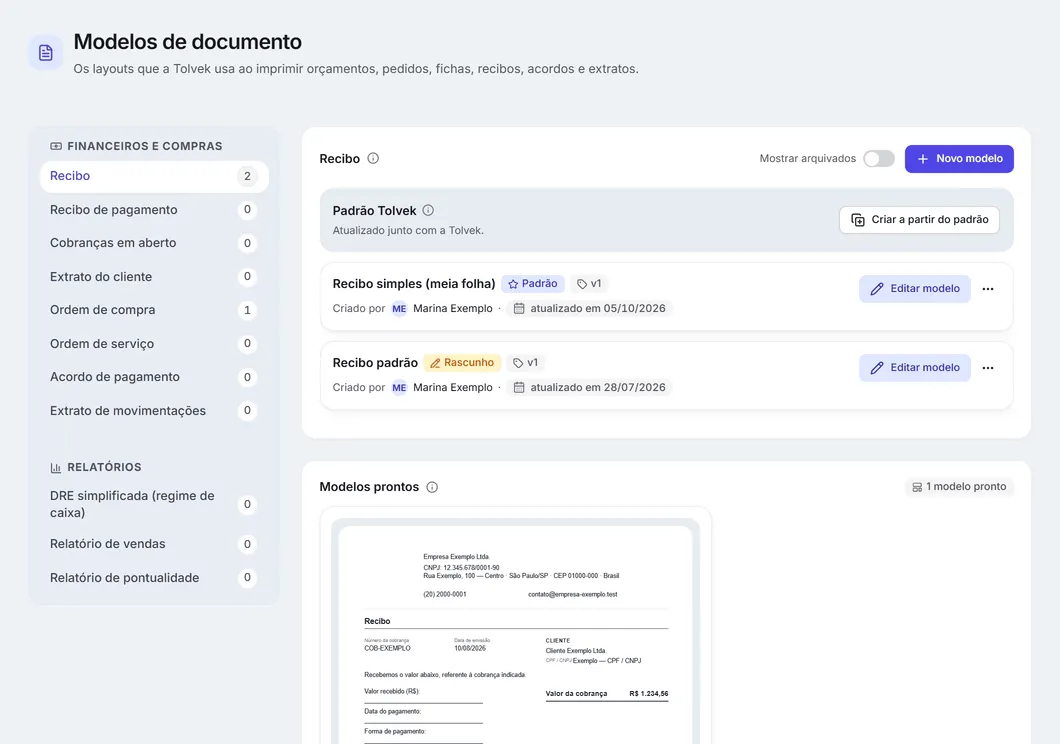Edit the Recibo simples (meia folha) model
This screenshot has width=1060, height=744.
(x=915, y=289)
